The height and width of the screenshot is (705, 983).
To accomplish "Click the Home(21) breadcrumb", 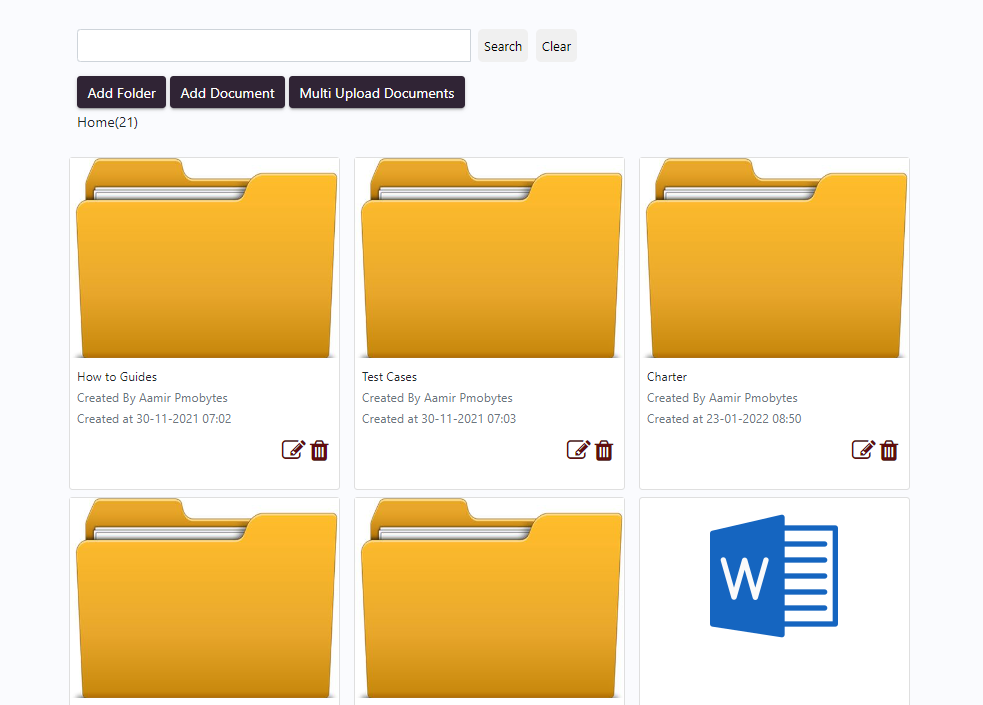I will point(107,122).
